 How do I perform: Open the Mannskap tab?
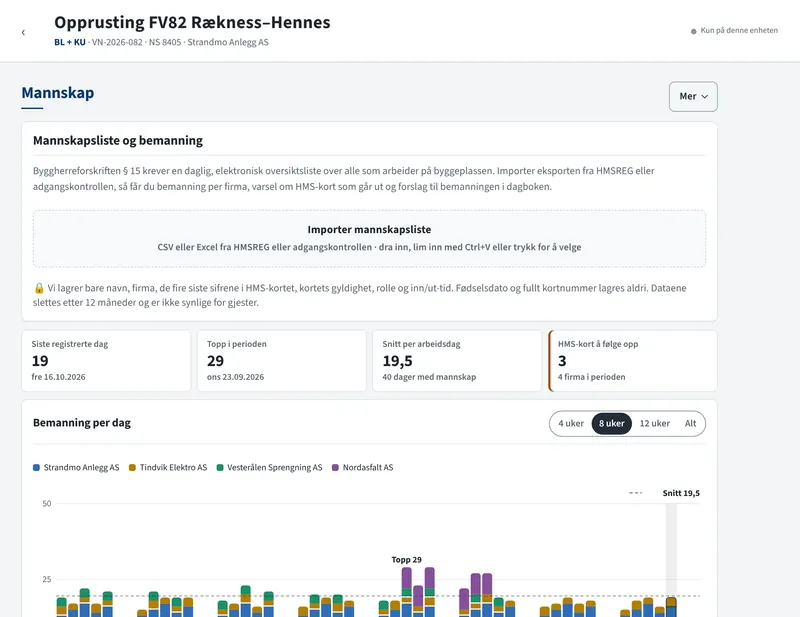(58, 93)
